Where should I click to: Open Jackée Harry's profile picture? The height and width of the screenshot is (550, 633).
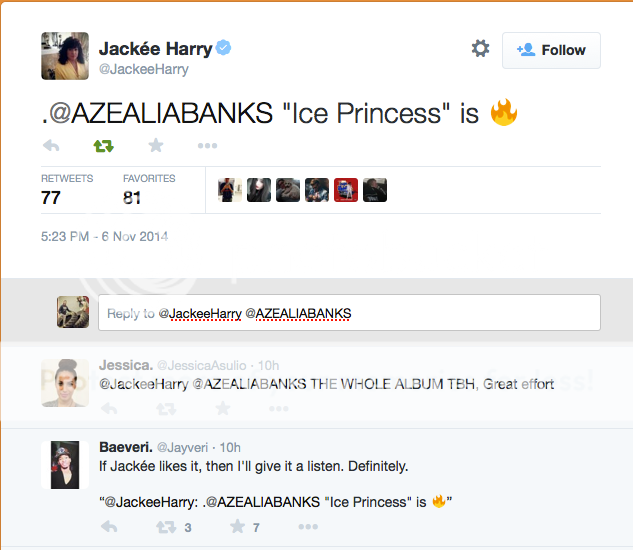click(63, 55)
